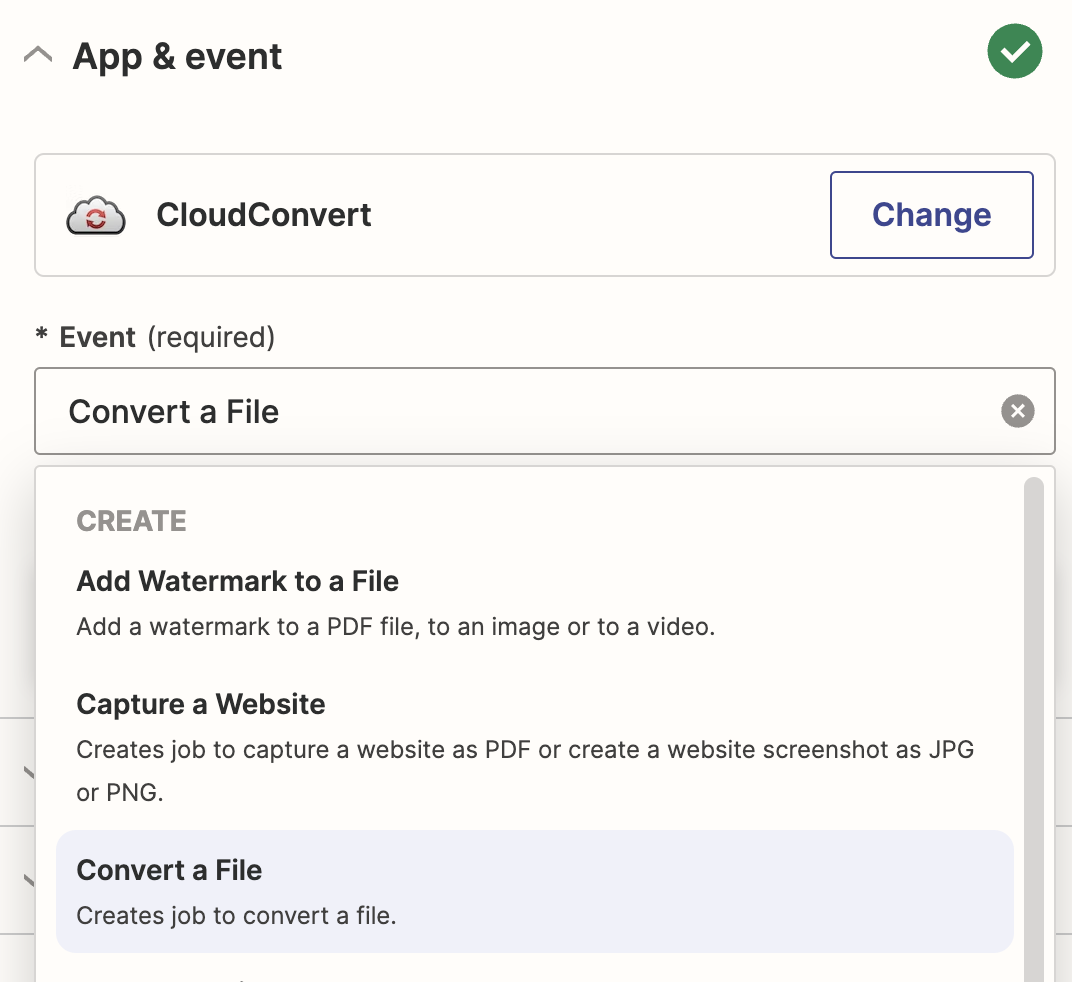
Task: Click the CREATE section label
Action: click(131, 521)
